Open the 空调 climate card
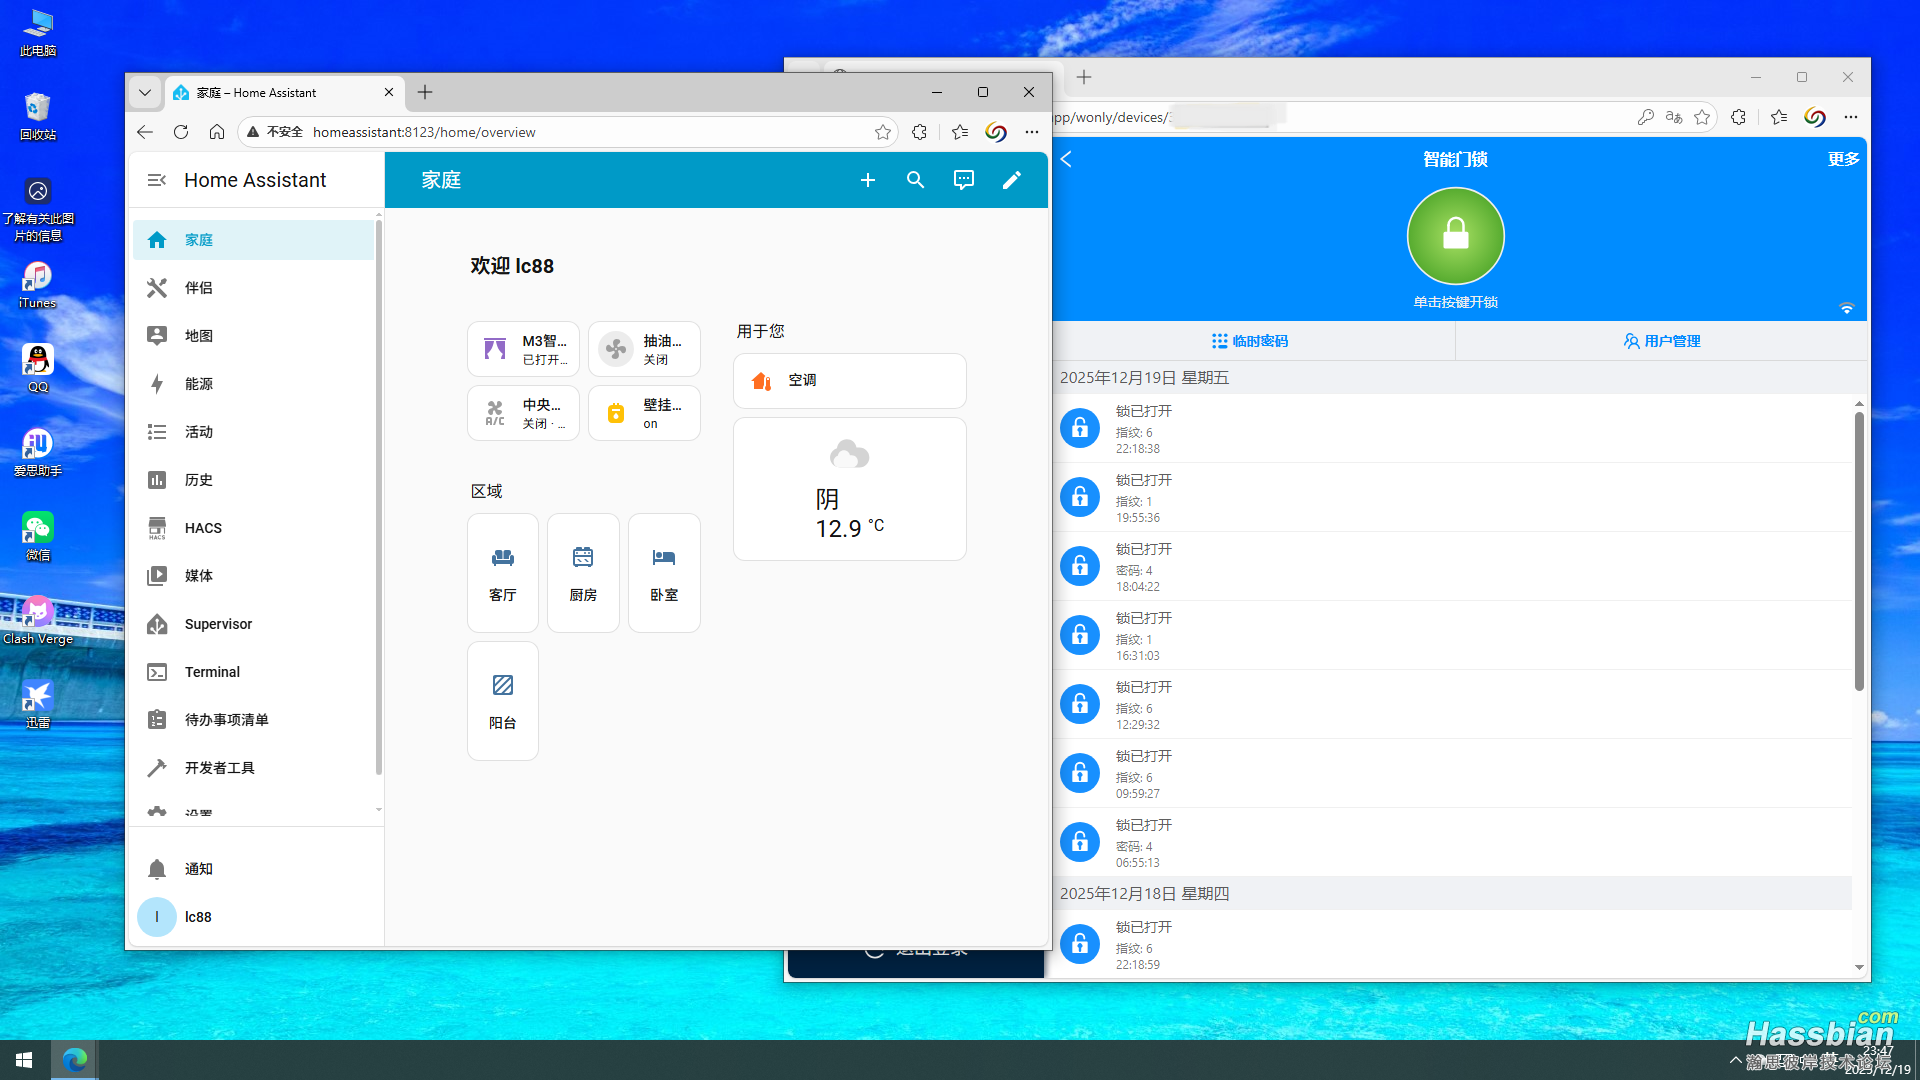Viewport: 1920px width, 1080px height. (849, 380)
